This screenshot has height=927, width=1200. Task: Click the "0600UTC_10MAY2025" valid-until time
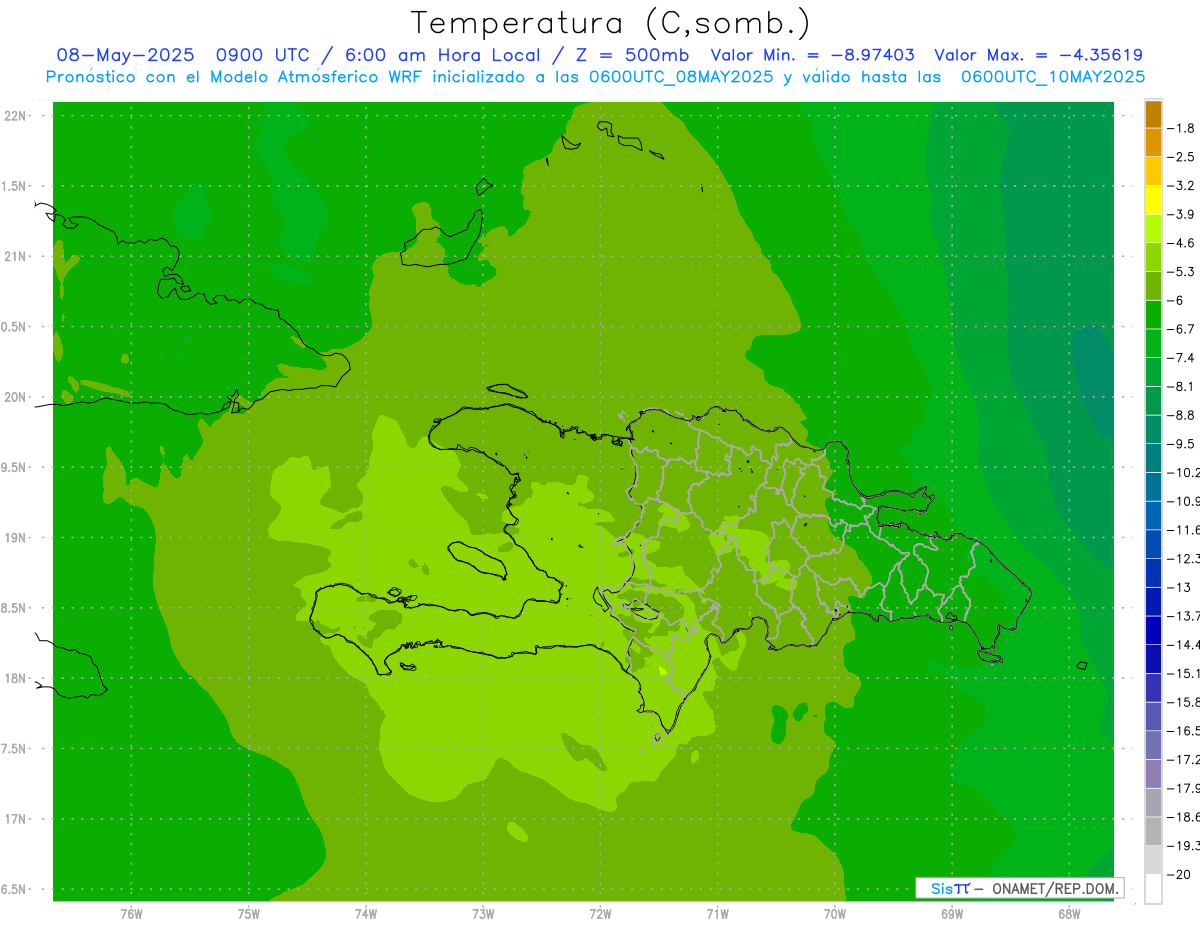point(1053,77)
